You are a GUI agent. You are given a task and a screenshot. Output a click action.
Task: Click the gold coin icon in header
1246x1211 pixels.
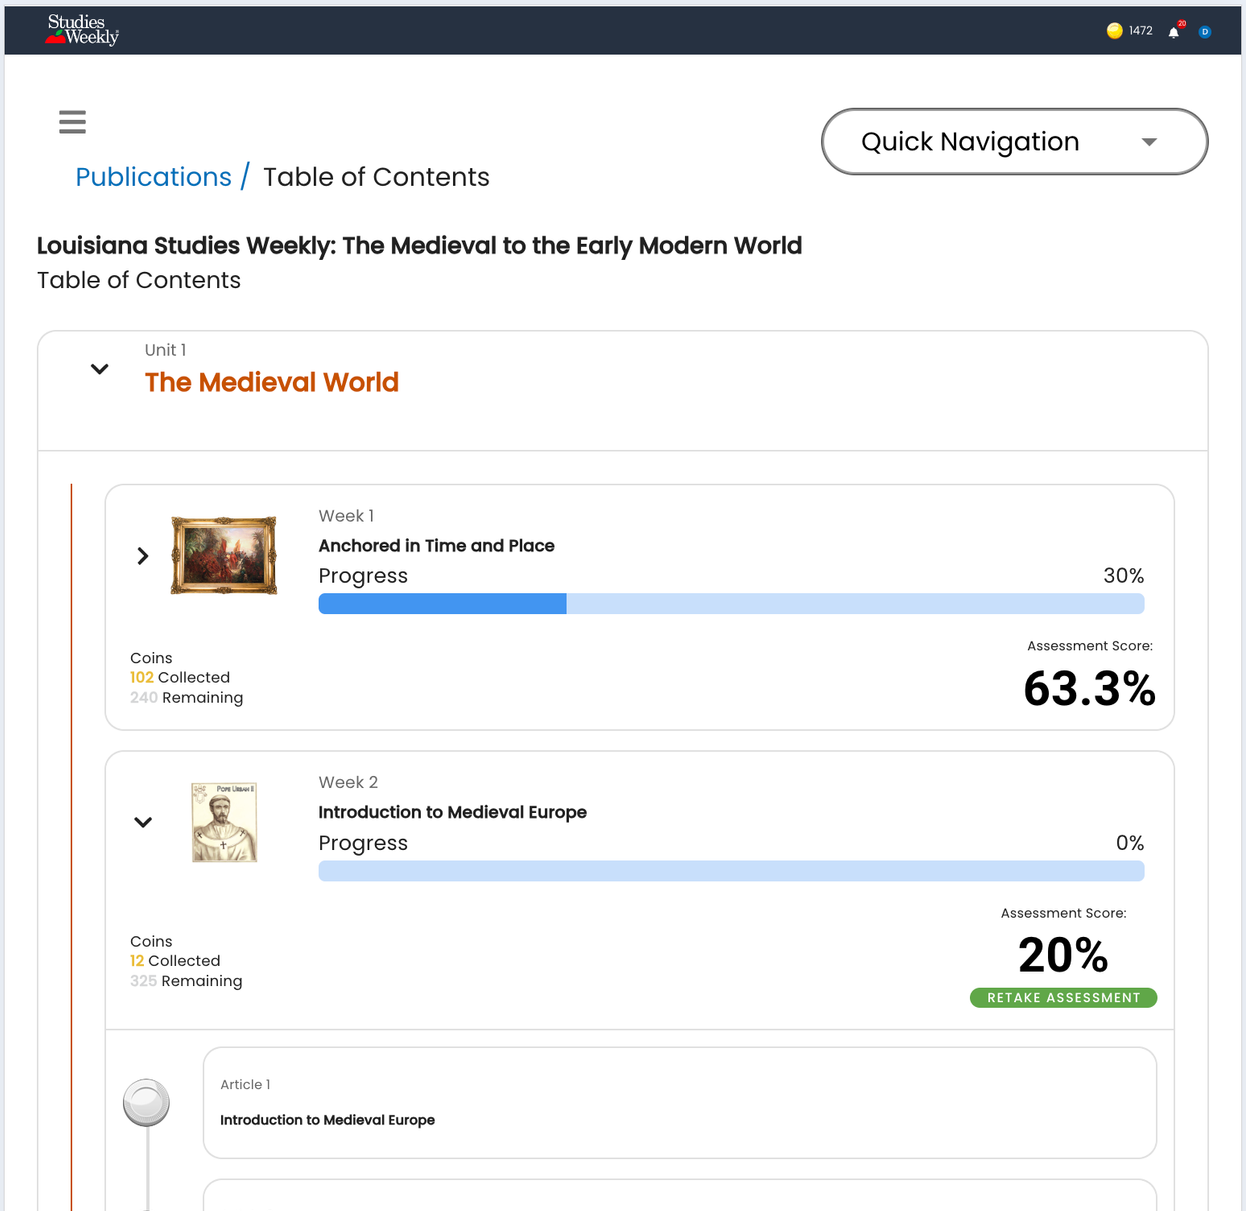click(x=1114, y=31)
